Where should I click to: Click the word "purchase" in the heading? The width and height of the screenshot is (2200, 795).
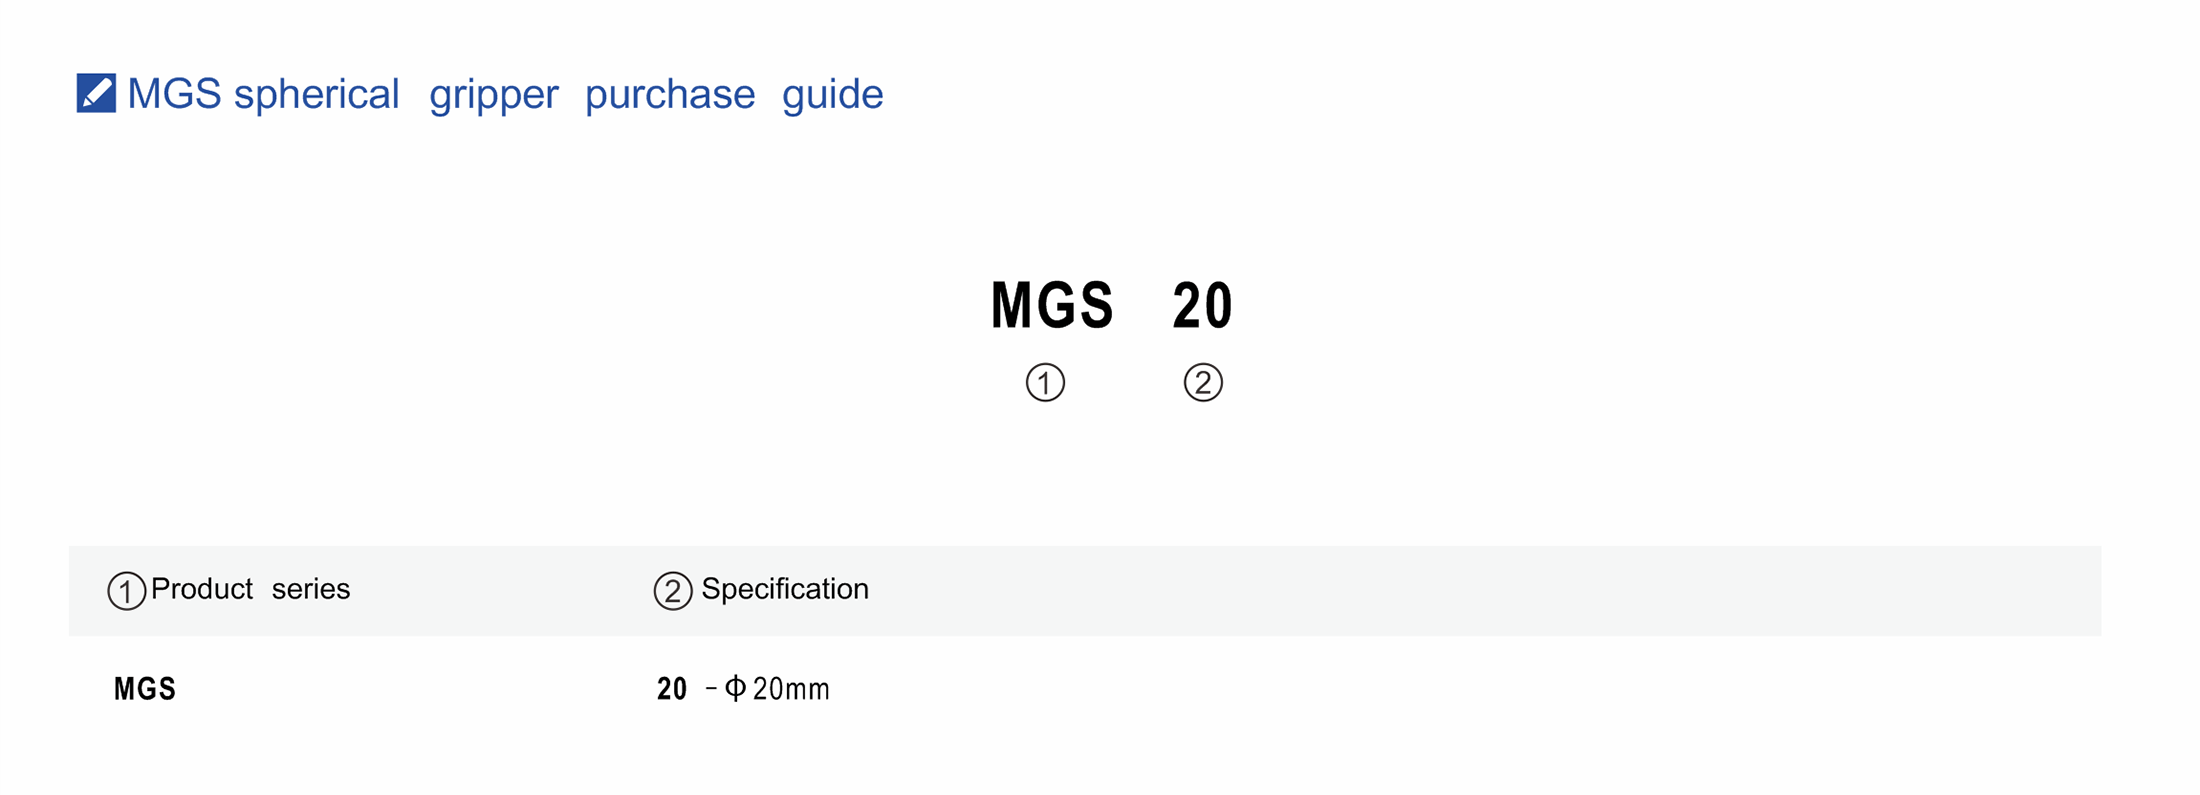(x=670, y=95)
